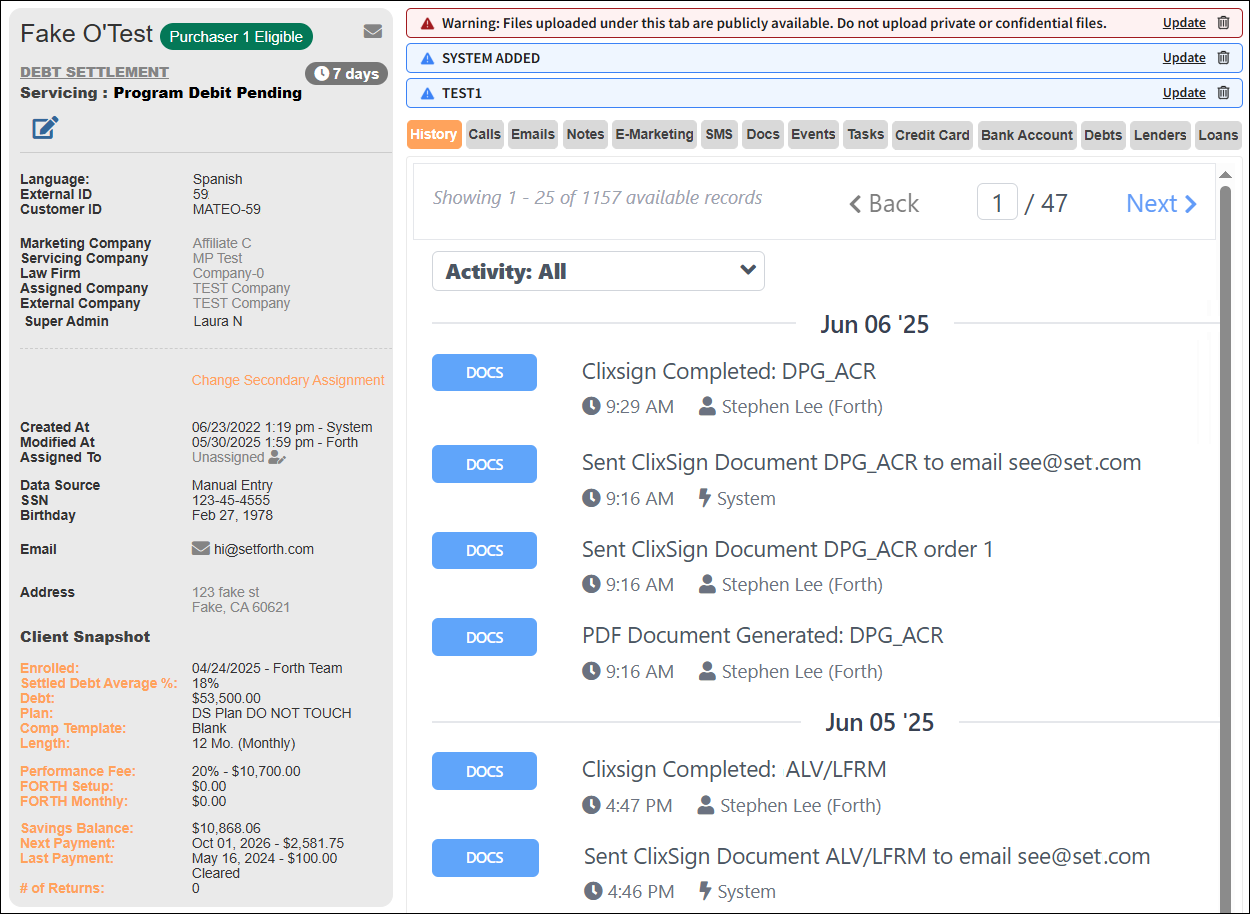Click the Jun 05 '25 date header
This screenshot has height=914, width=1250.
[x=880, y=723]
